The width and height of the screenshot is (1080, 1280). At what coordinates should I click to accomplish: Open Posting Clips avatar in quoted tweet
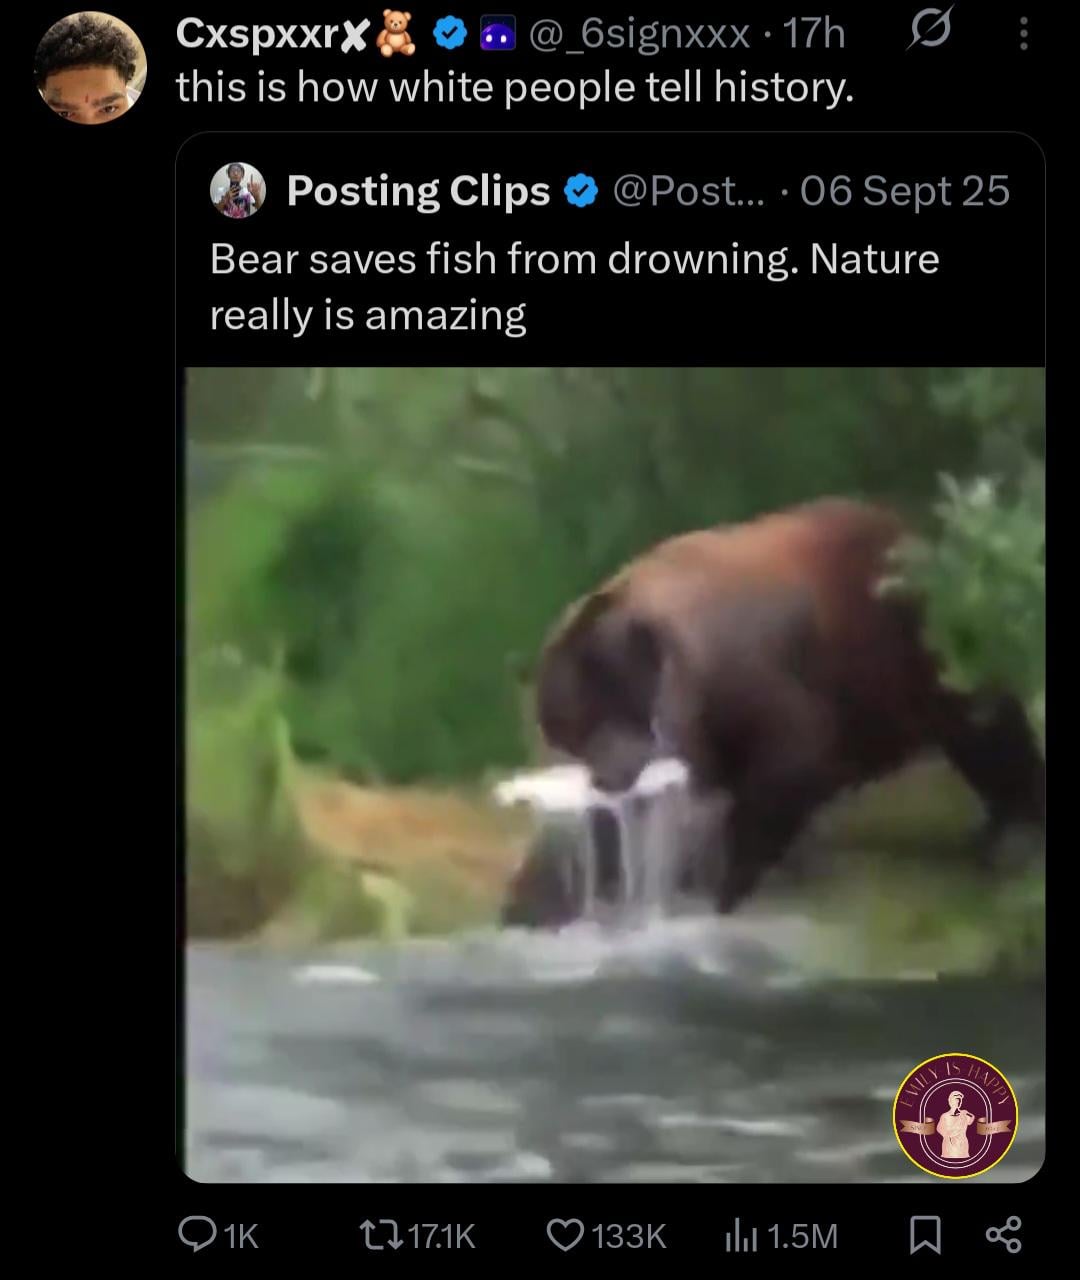[238, 190]
